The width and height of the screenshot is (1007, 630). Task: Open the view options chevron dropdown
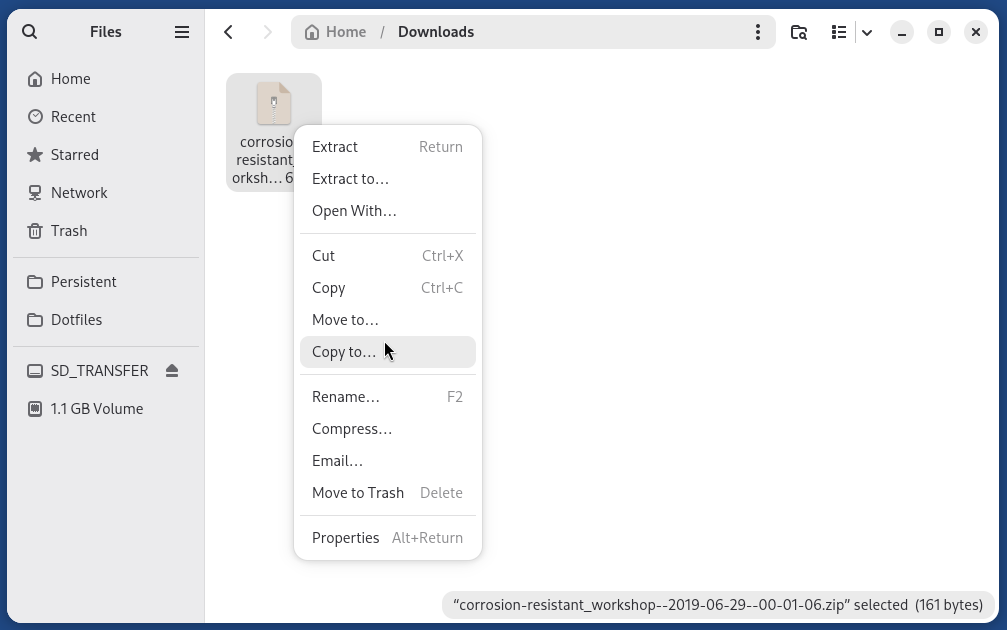coord(867,32)
